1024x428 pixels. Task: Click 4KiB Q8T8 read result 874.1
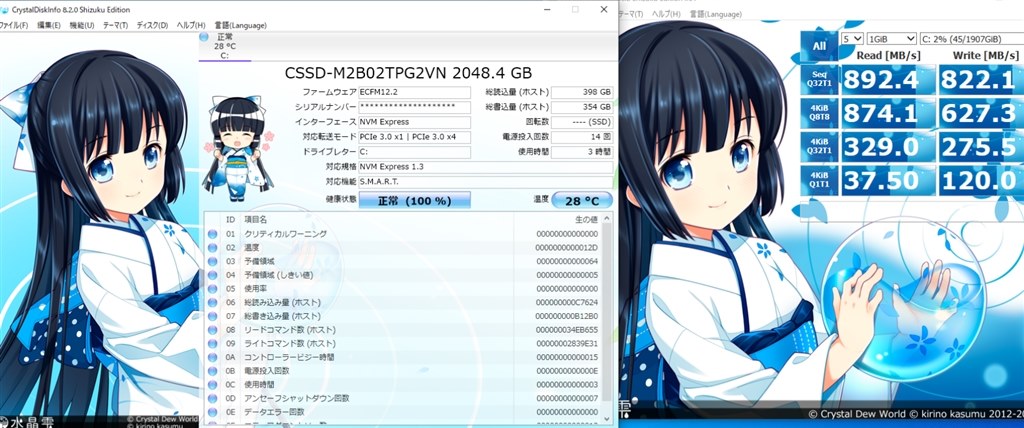[888, 113]
